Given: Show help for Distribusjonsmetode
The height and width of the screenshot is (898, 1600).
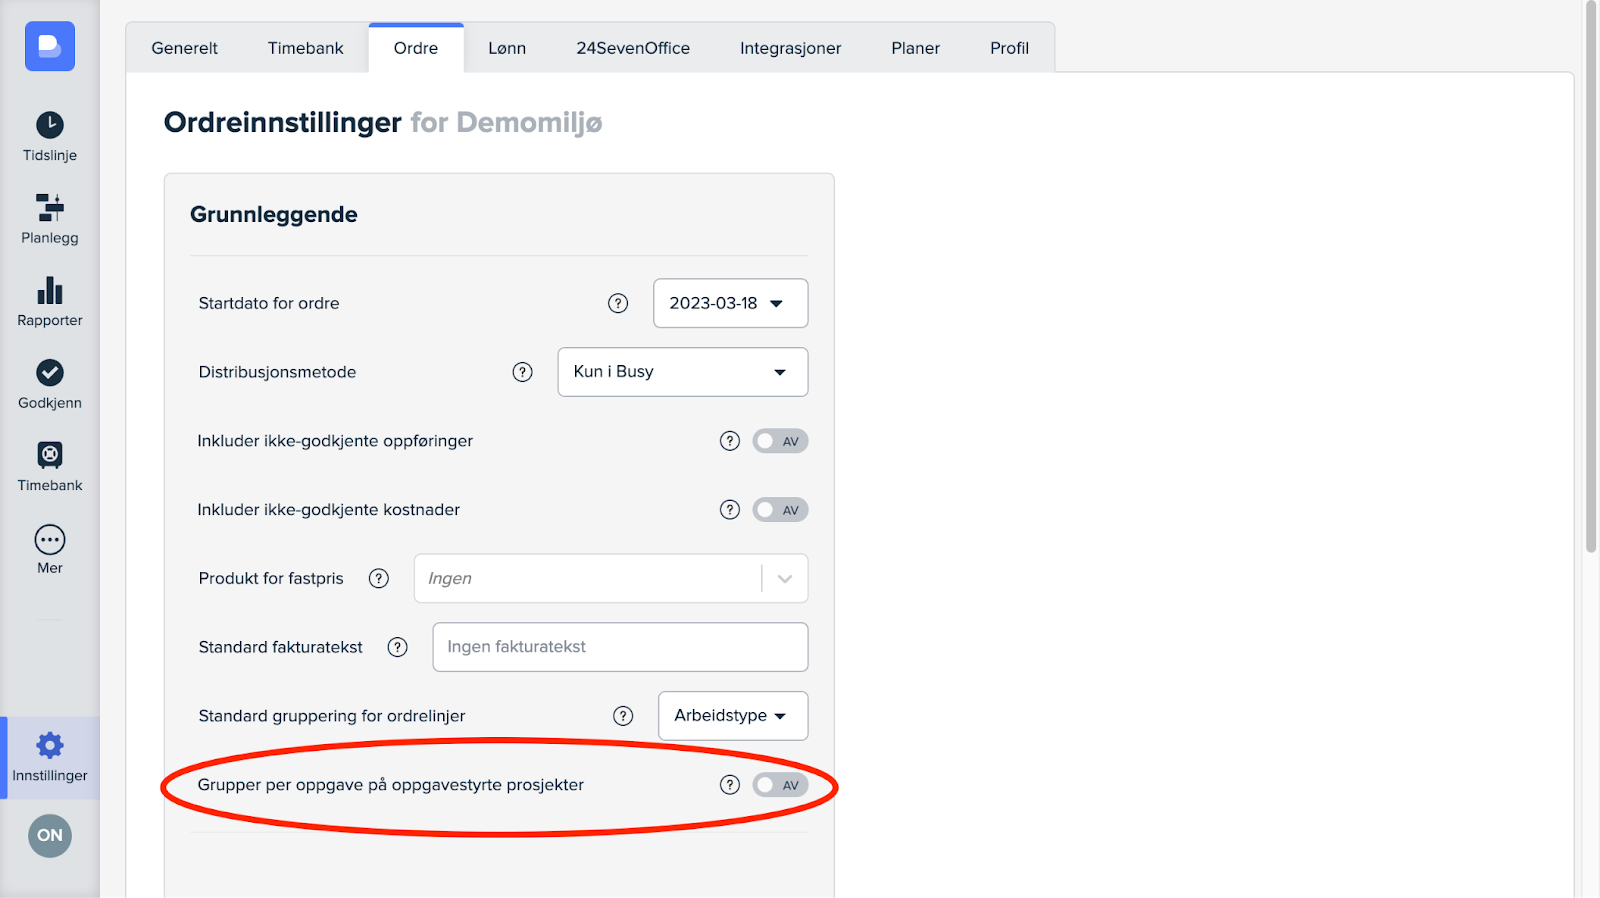Looking at the screenshot, I should (522, 372).
